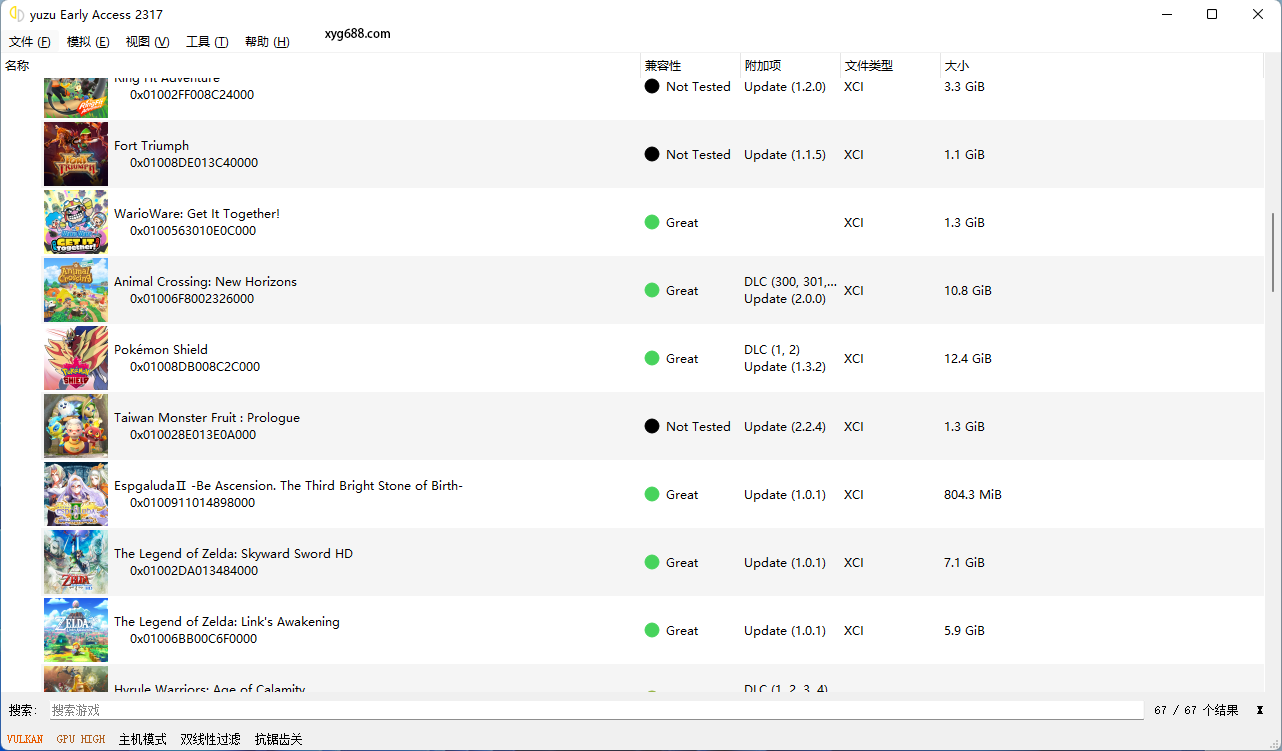
Task: Click the 10.8 GiB size value
Action: click(x=968, y=291)
